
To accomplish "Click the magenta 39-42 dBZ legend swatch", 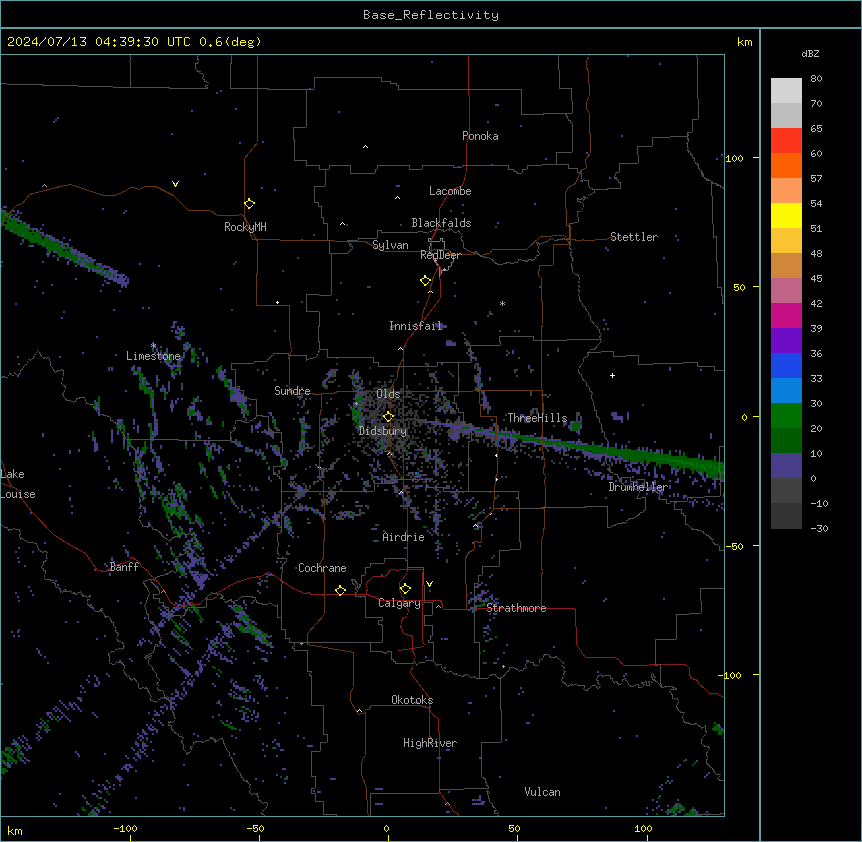I will click(x=786, y=315).
